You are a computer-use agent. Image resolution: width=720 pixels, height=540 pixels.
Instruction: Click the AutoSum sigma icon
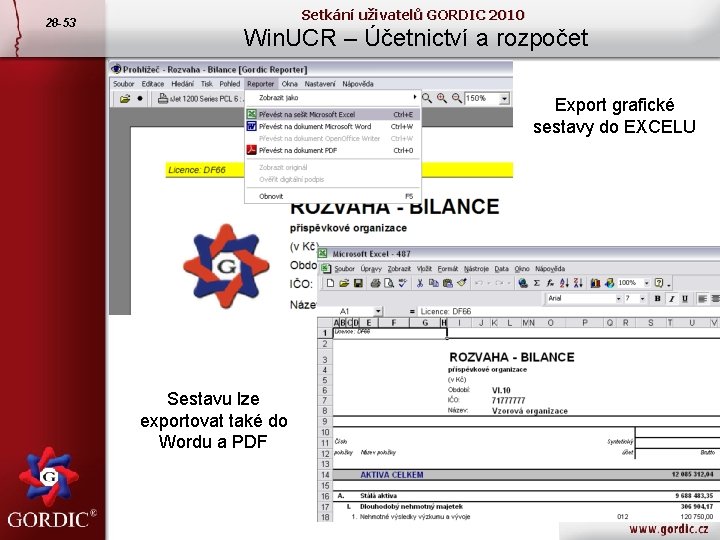point(536,283)
